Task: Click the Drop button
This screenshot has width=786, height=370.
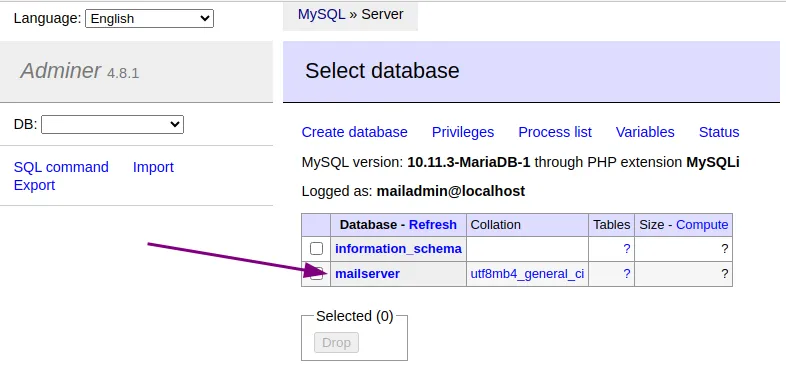Action: (x=336, y=343)
